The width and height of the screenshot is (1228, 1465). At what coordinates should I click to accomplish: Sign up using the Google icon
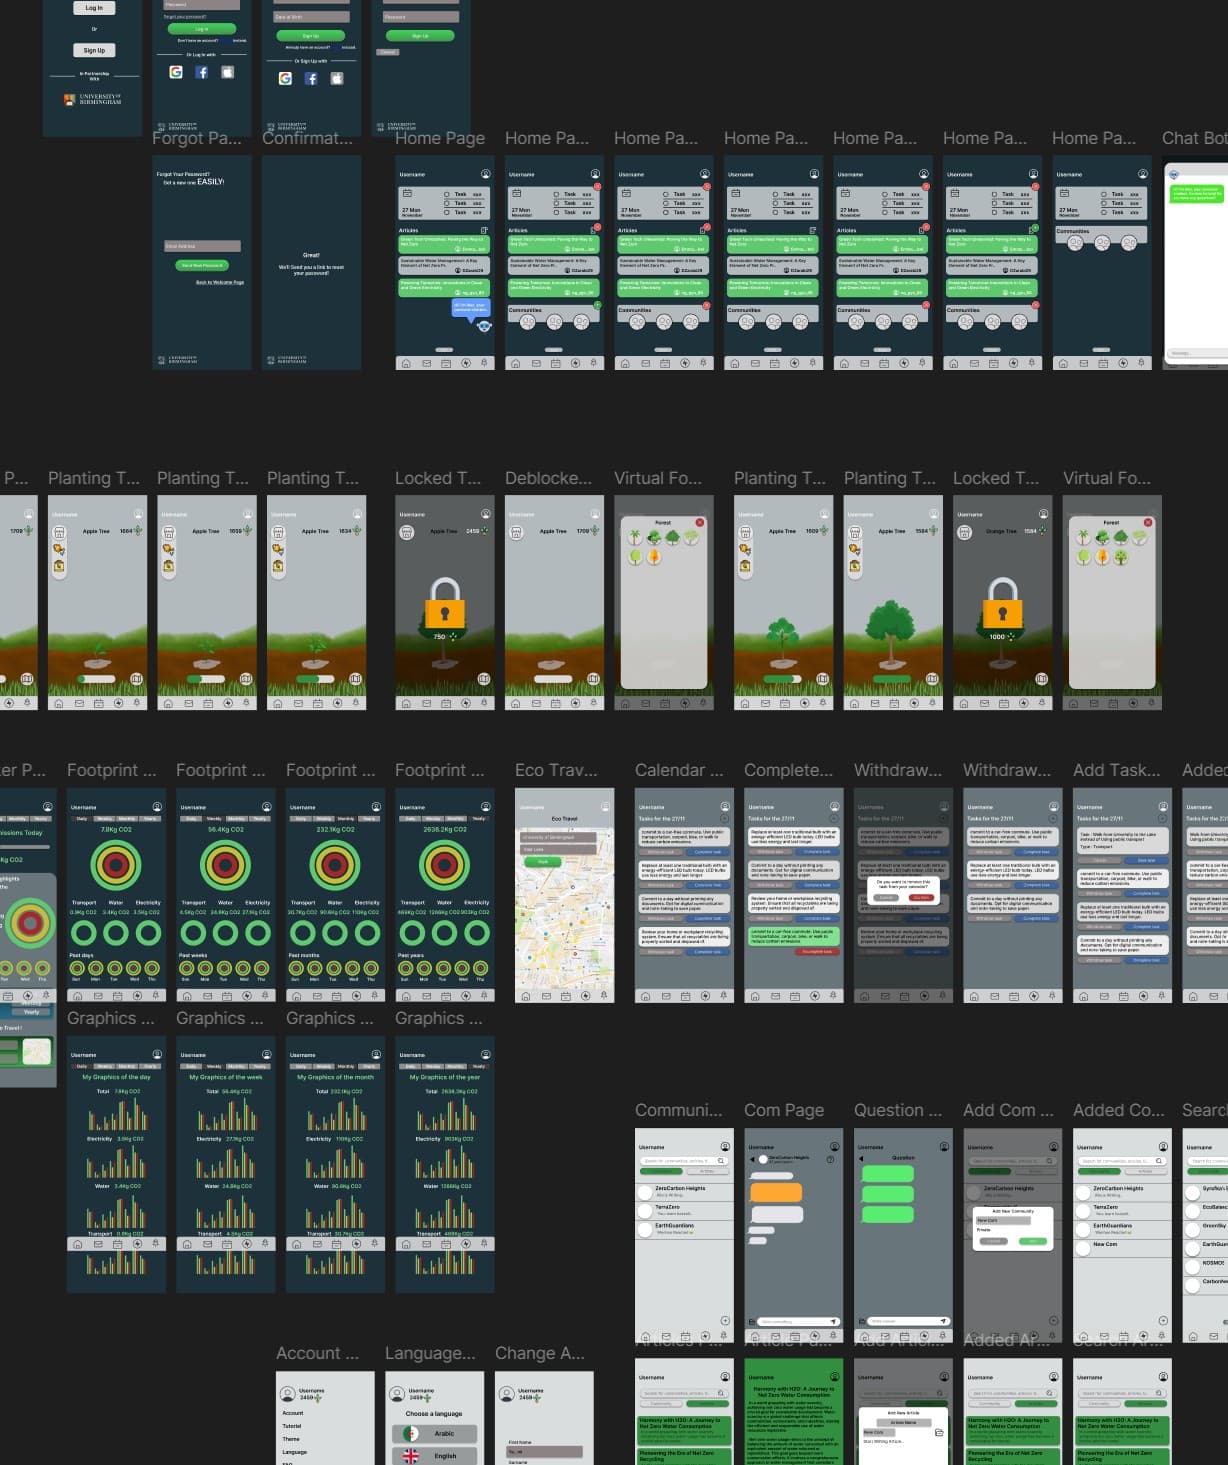click(x=283, y=78)
